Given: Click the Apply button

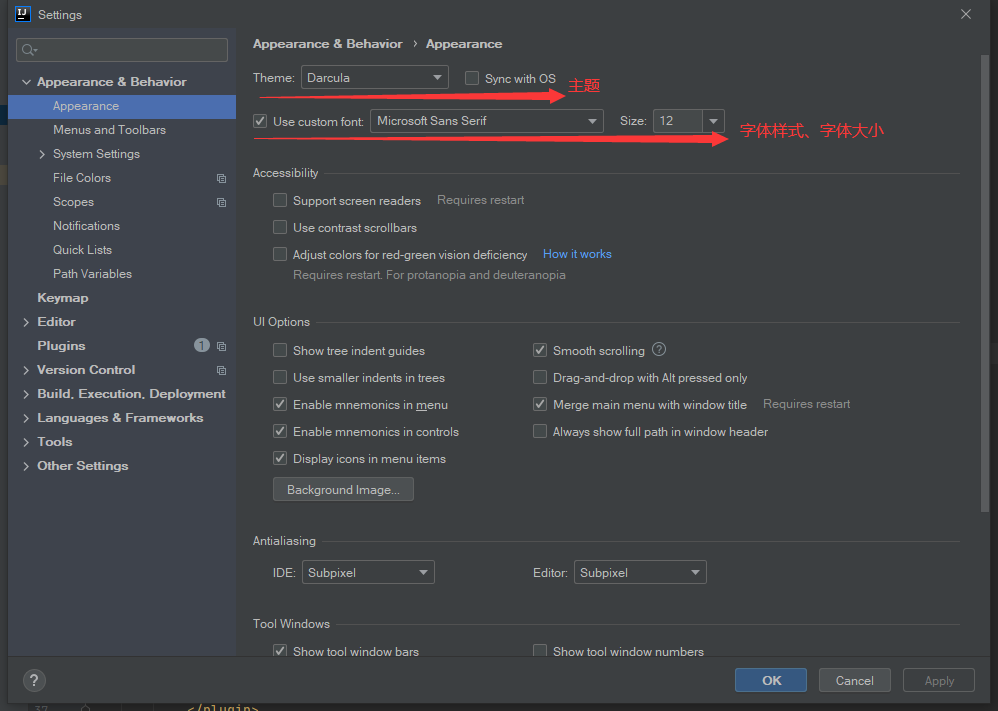Looking at the screenshot, I should pos(939,680).
